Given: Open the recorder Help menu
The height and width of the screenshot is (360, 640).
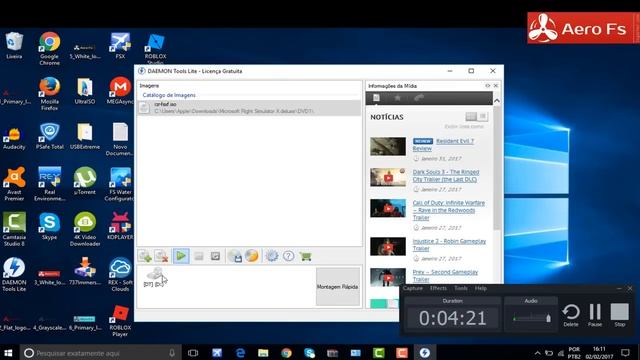Looking at the screenshot, I should (480, 288).
